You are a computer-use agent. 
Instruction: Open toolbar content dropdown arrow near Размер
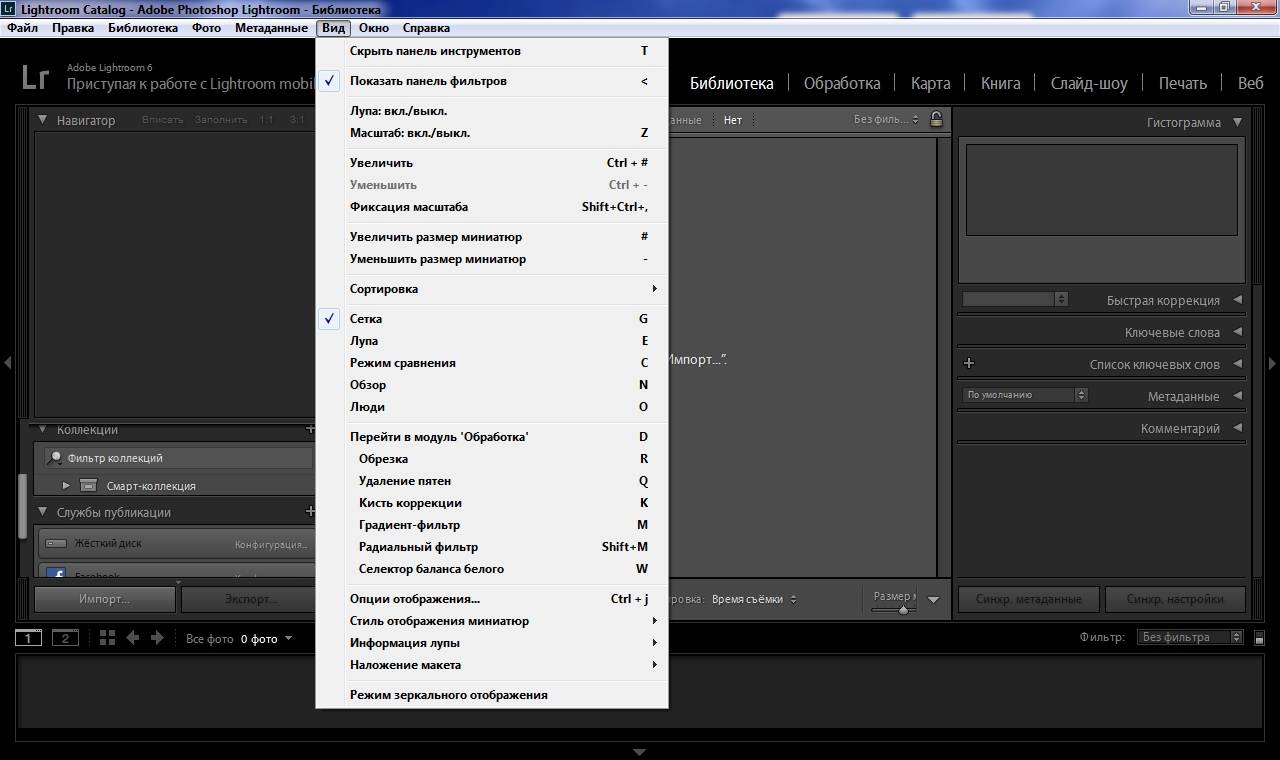933,600
